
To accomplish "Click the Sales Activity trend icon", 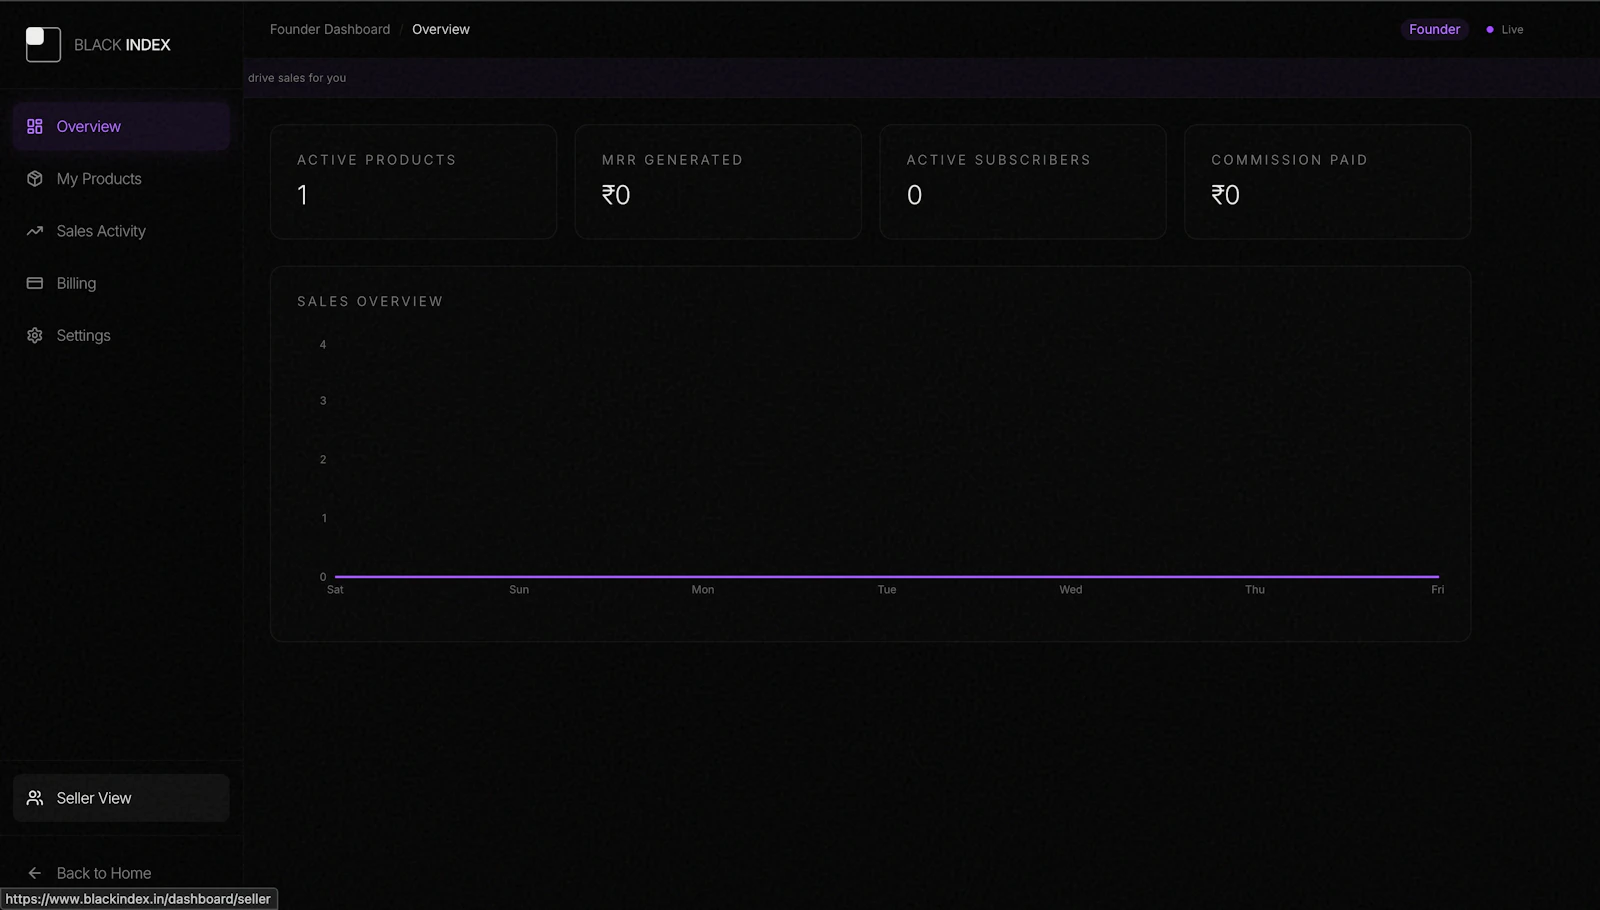I will pyautogui.click(x=35, y=230).
